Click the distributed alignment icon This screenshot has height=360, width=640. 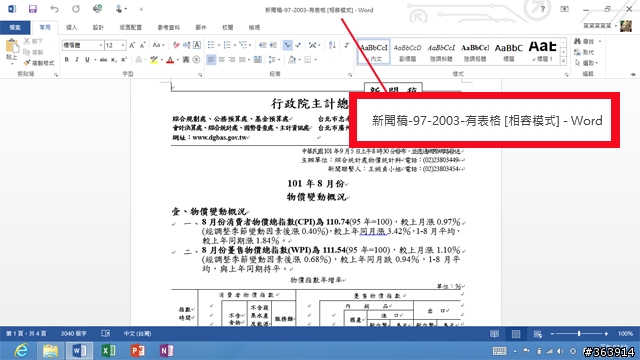pos(258,60)
